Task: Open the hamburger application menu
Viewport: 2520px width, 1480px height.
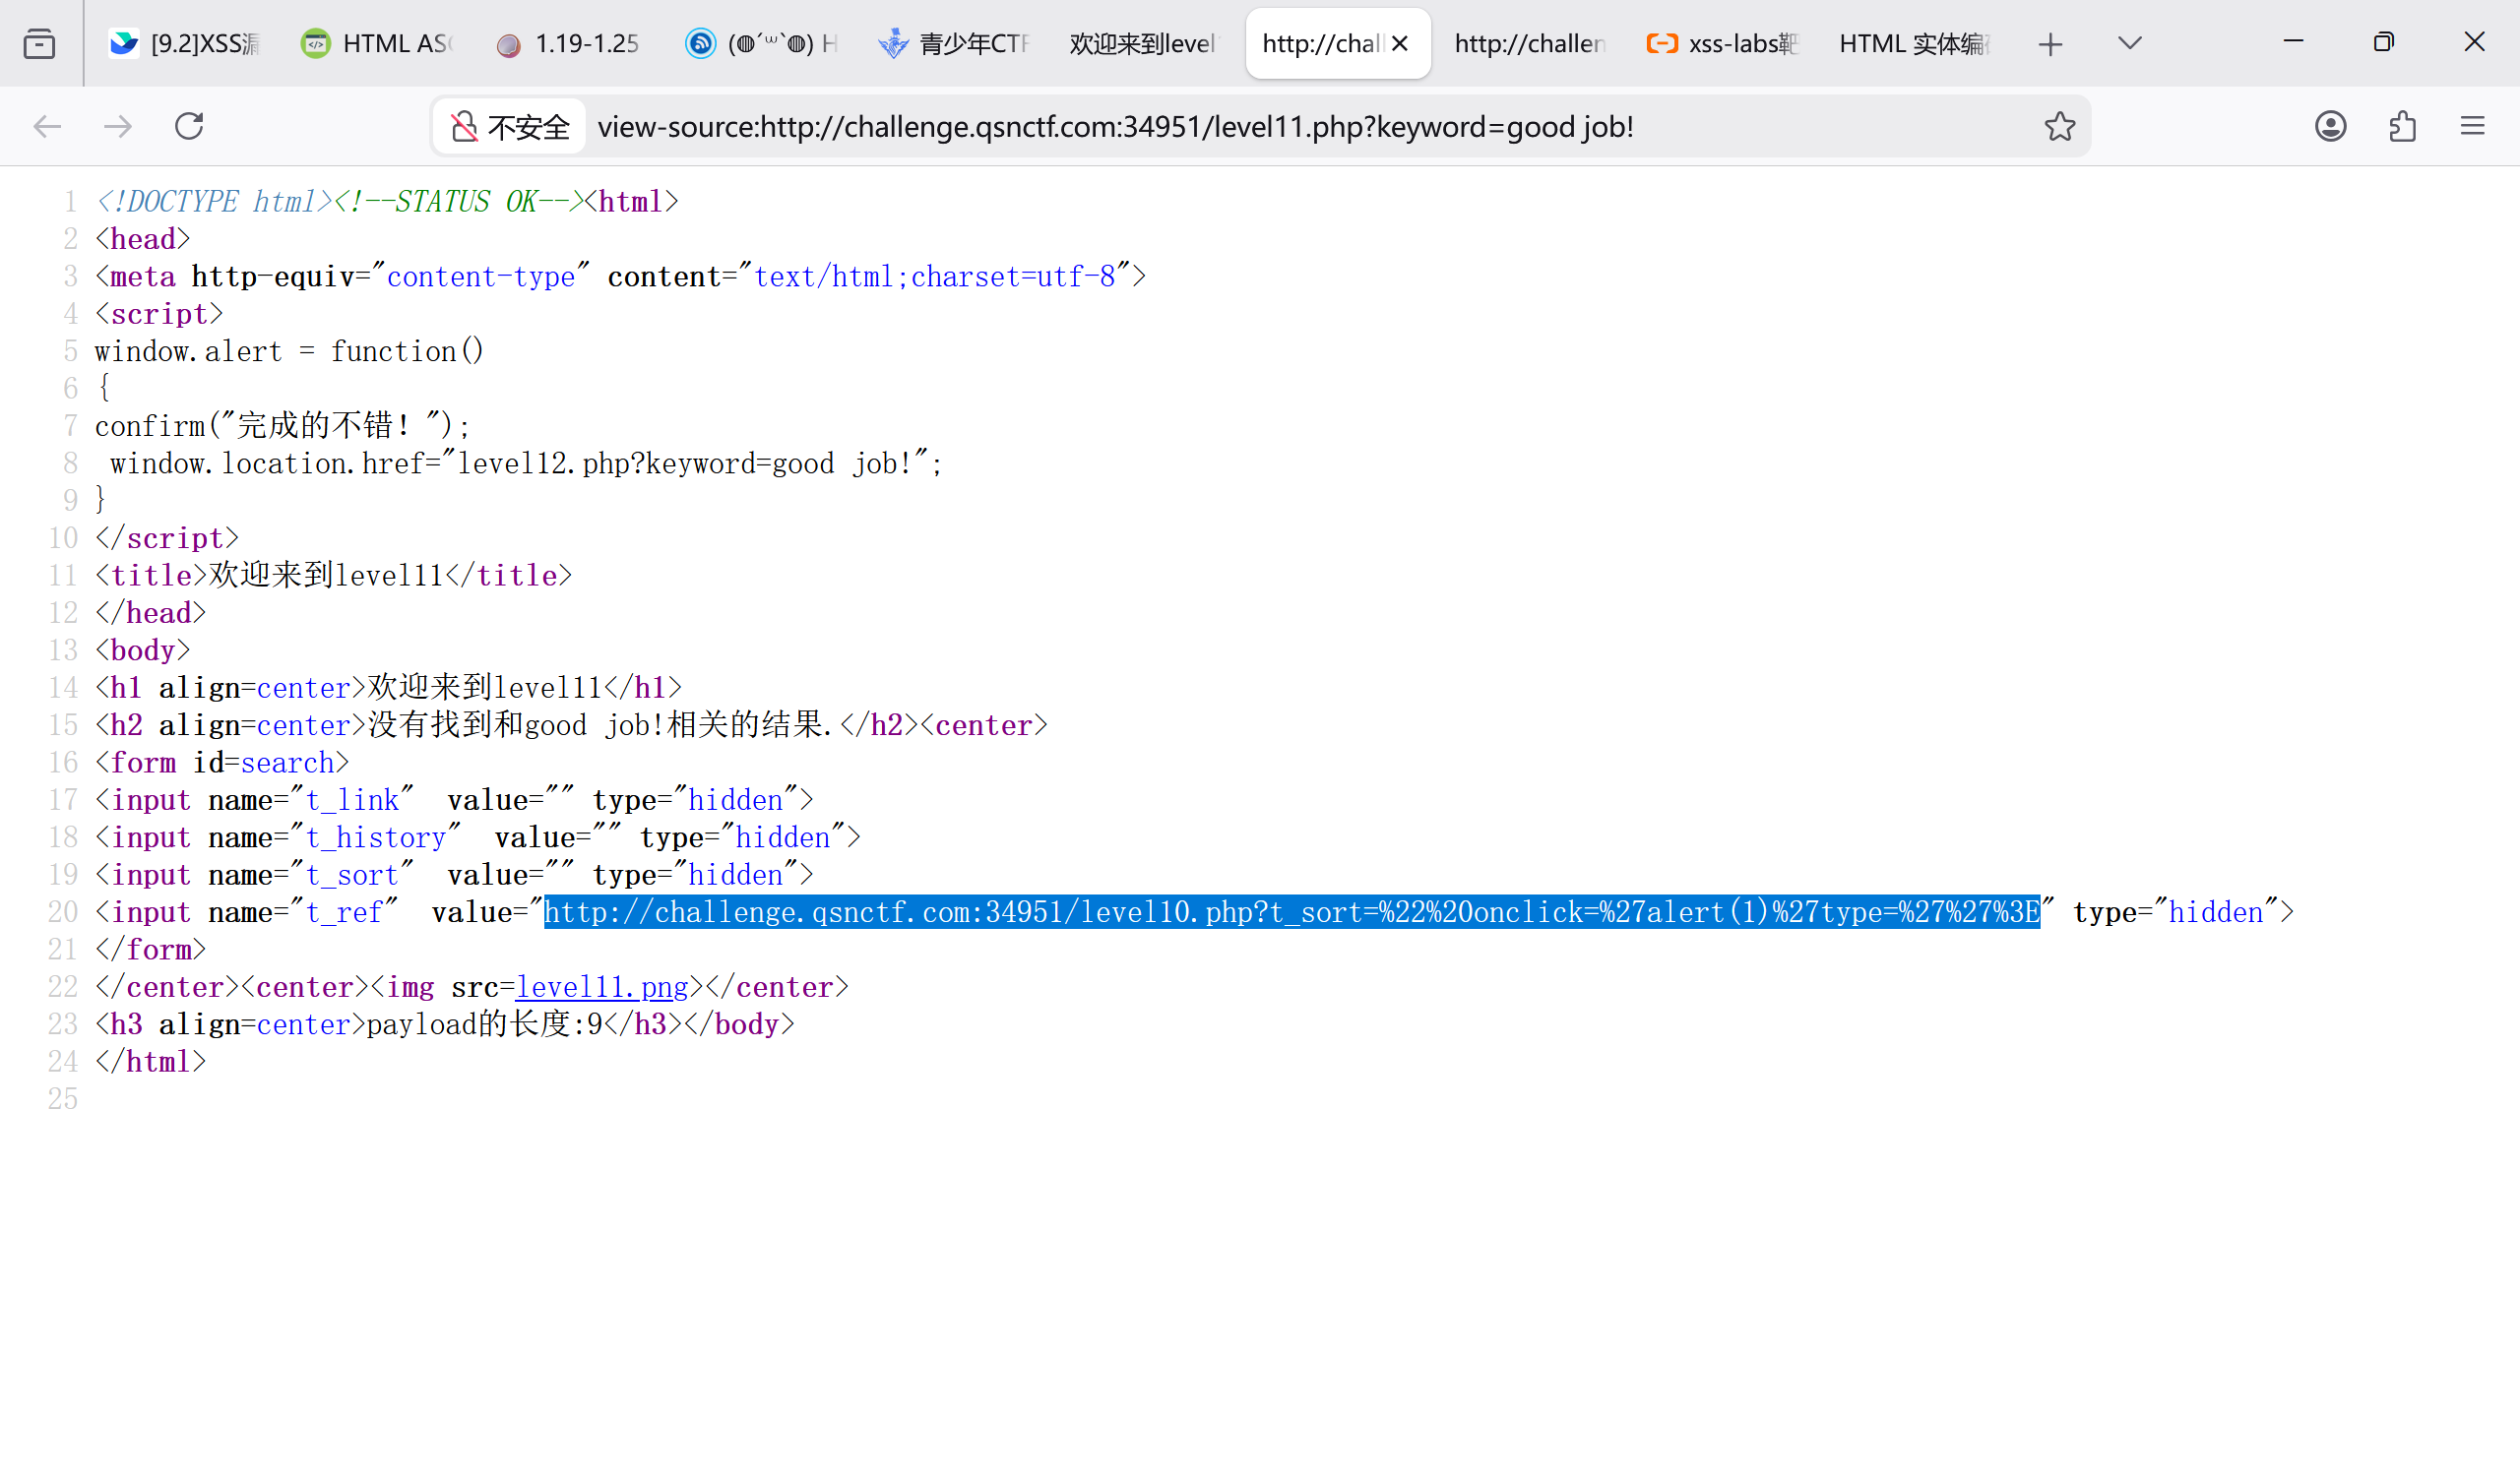Action: [x=2472, y=126]
